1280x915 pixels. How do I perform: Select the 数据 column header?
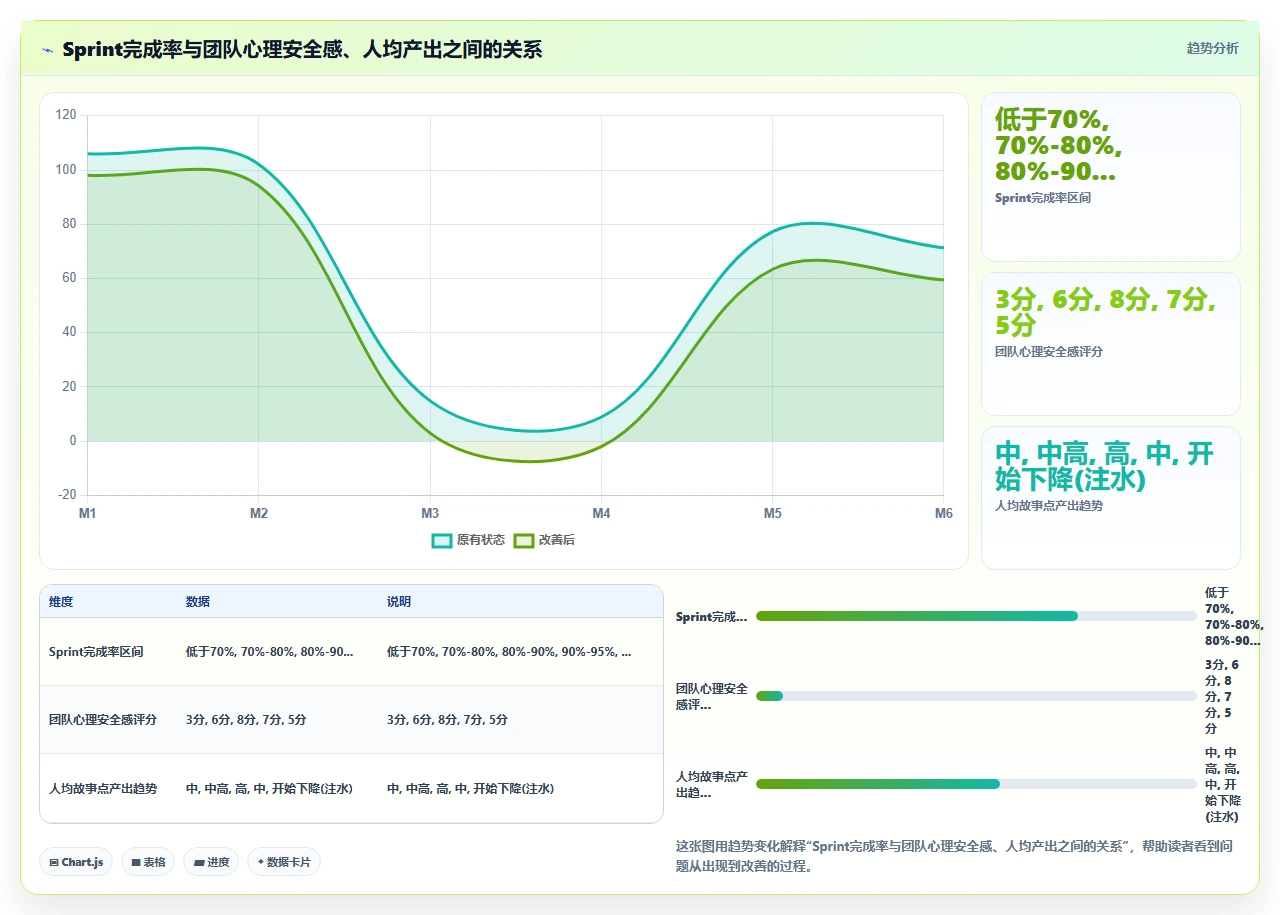coord(198,602)
